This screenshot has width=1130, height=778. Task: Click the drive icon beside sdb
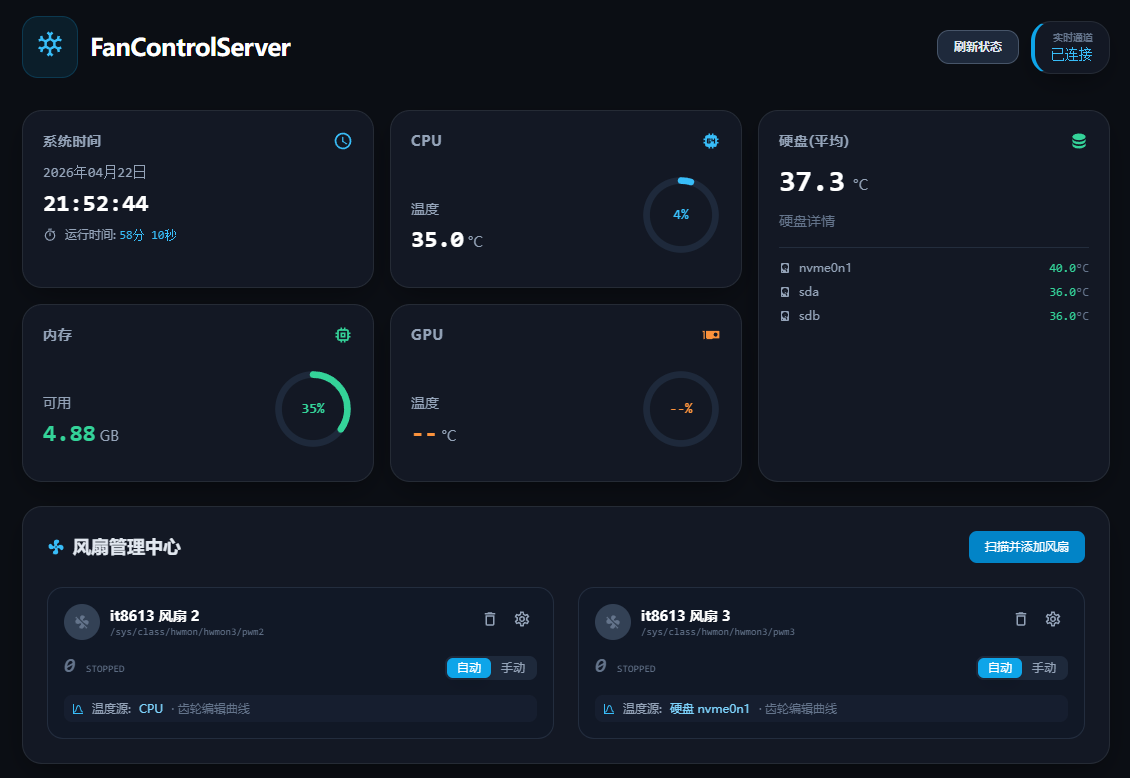pyautogui.click(x=785, y=316)
